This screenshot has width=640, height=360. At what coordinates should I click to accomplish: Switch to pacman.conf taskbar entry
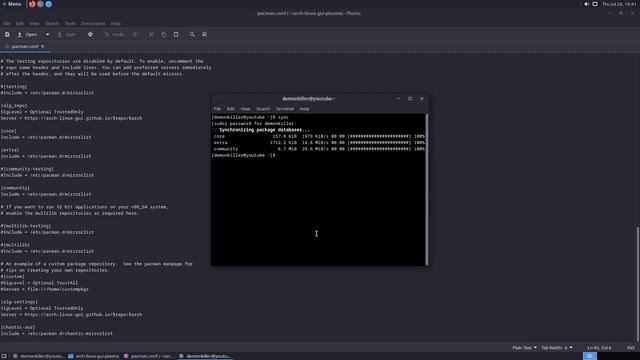[149, 356]
